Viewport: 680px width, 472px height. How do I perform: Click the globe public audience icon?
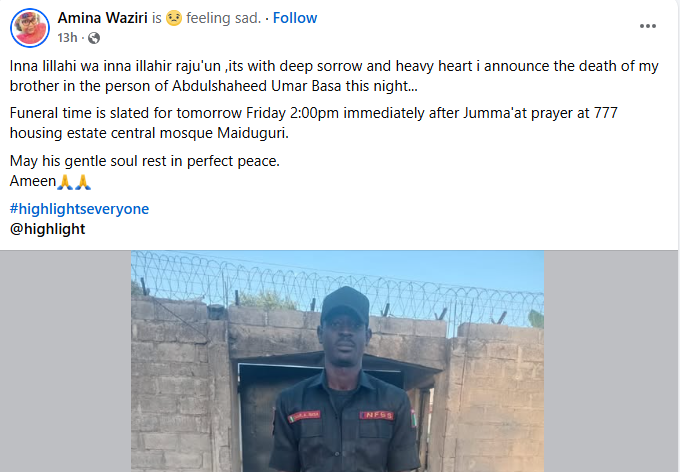pos(94,38)
